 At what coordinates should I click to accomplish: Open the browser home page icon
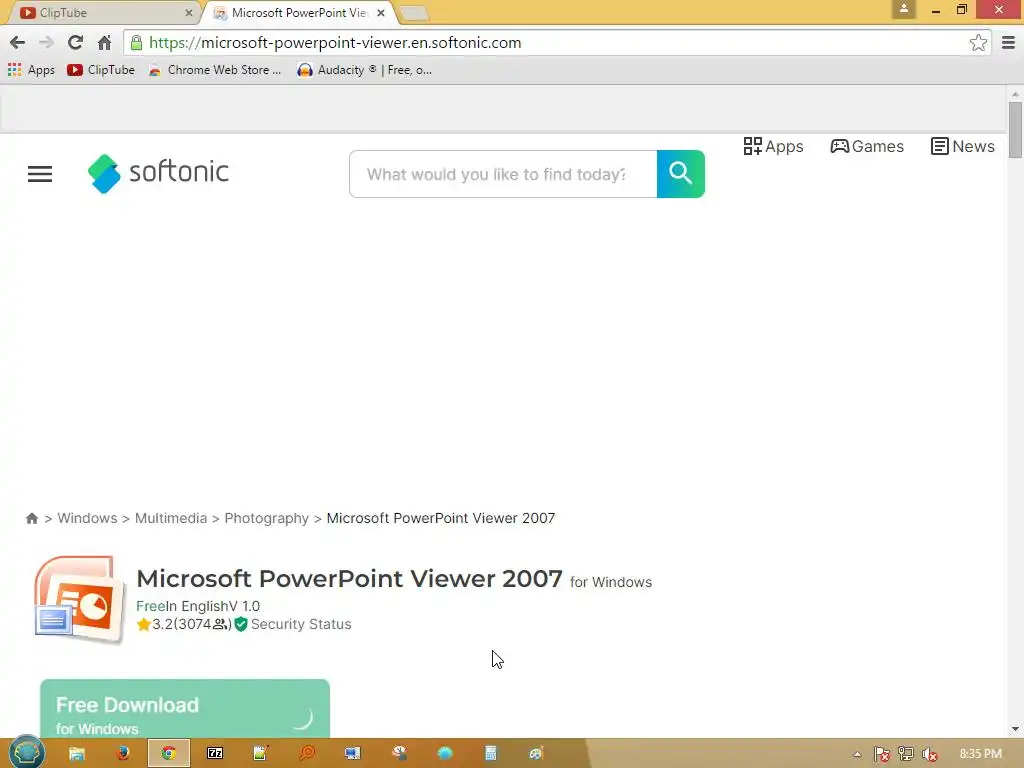(104, 43)
